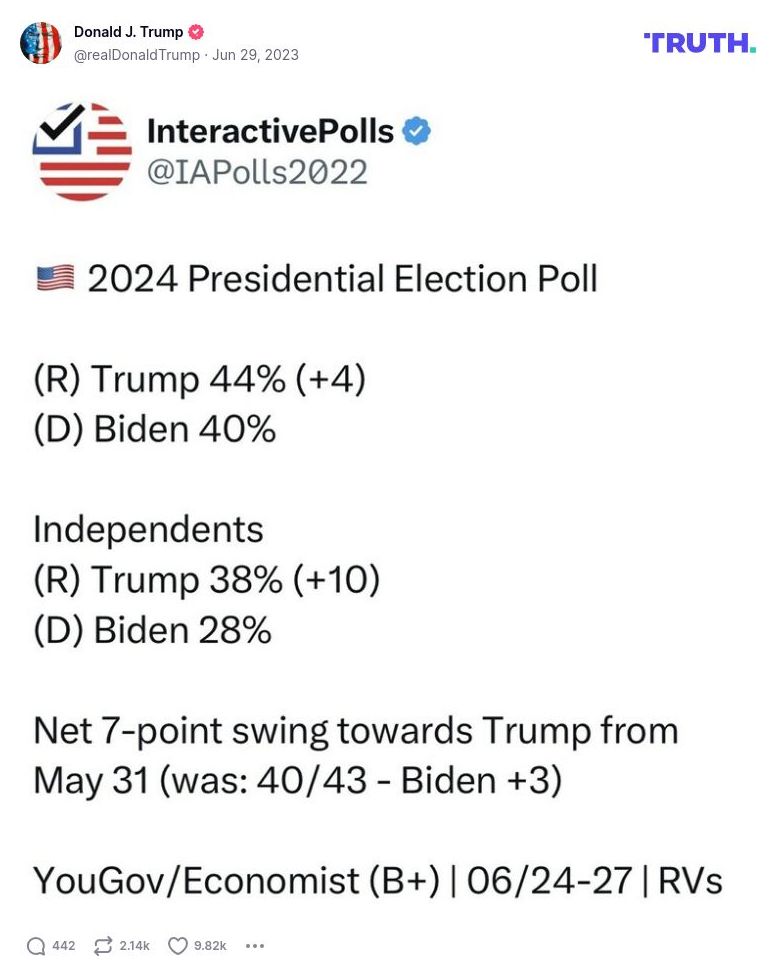This screenshot has width=777, height=976.
Task: Click the TRUTH logo in the top corner
Action: (699, 43)
